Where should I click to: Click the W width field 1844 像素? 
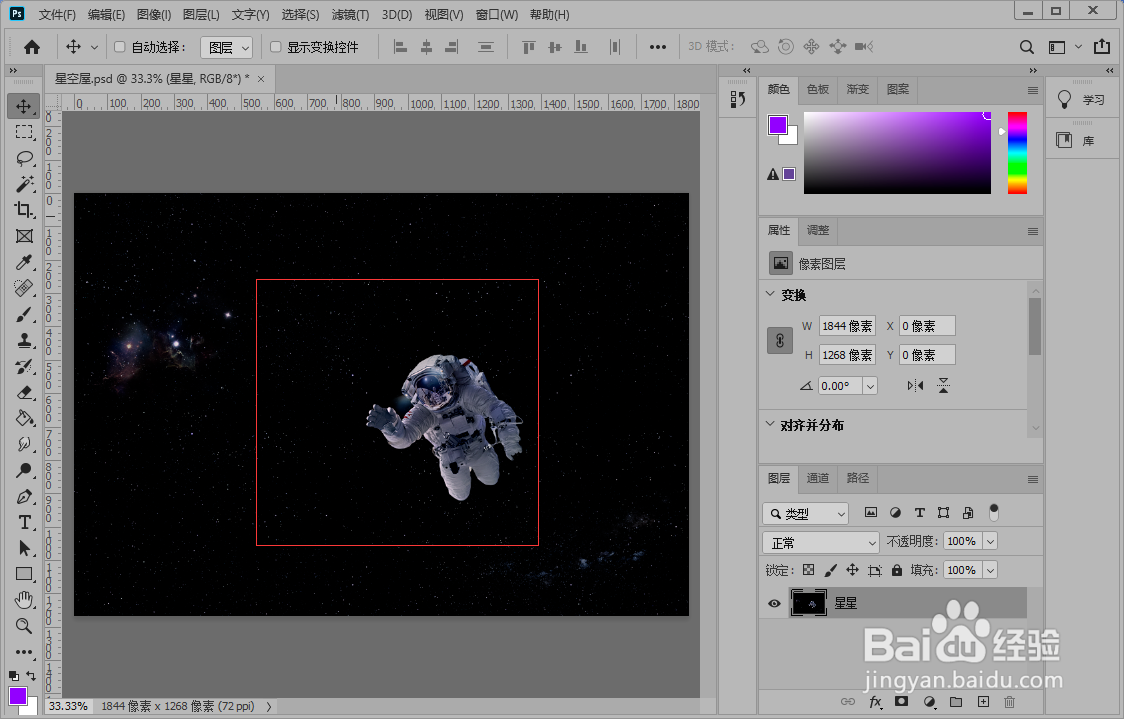tap(847, 326)
